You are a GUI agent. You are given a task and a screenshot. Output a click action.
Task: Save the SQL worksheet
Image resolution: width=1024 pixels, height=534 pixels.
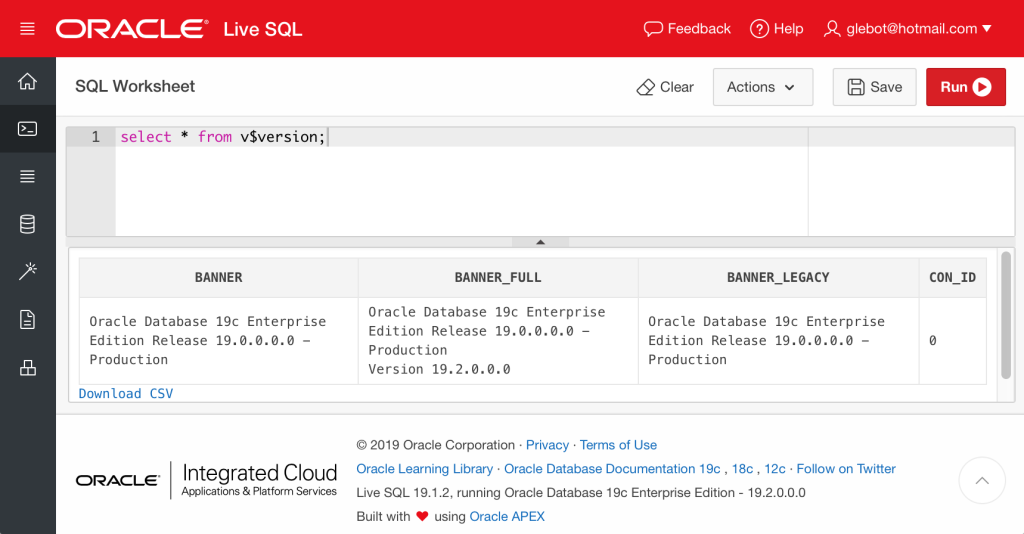tap(874, 87)
